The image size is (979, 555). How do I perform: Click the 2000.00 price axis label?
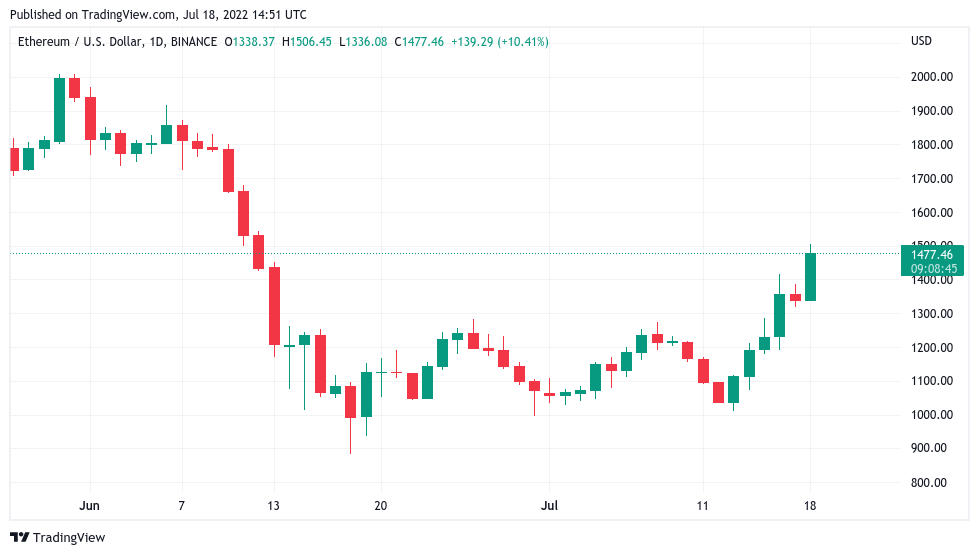932,77
